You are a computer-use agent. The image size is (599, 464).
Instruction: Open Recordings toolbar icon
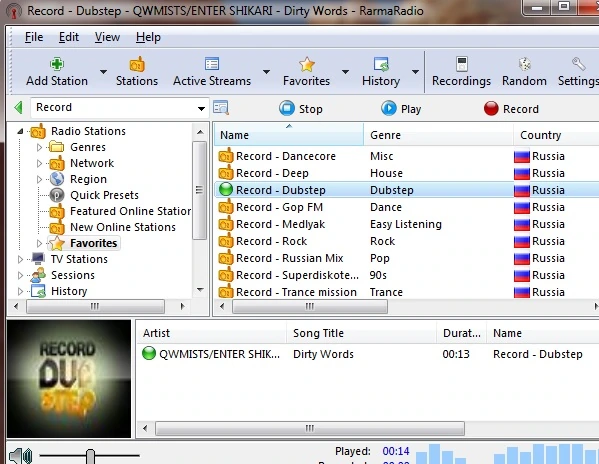(x=461, y=64)
